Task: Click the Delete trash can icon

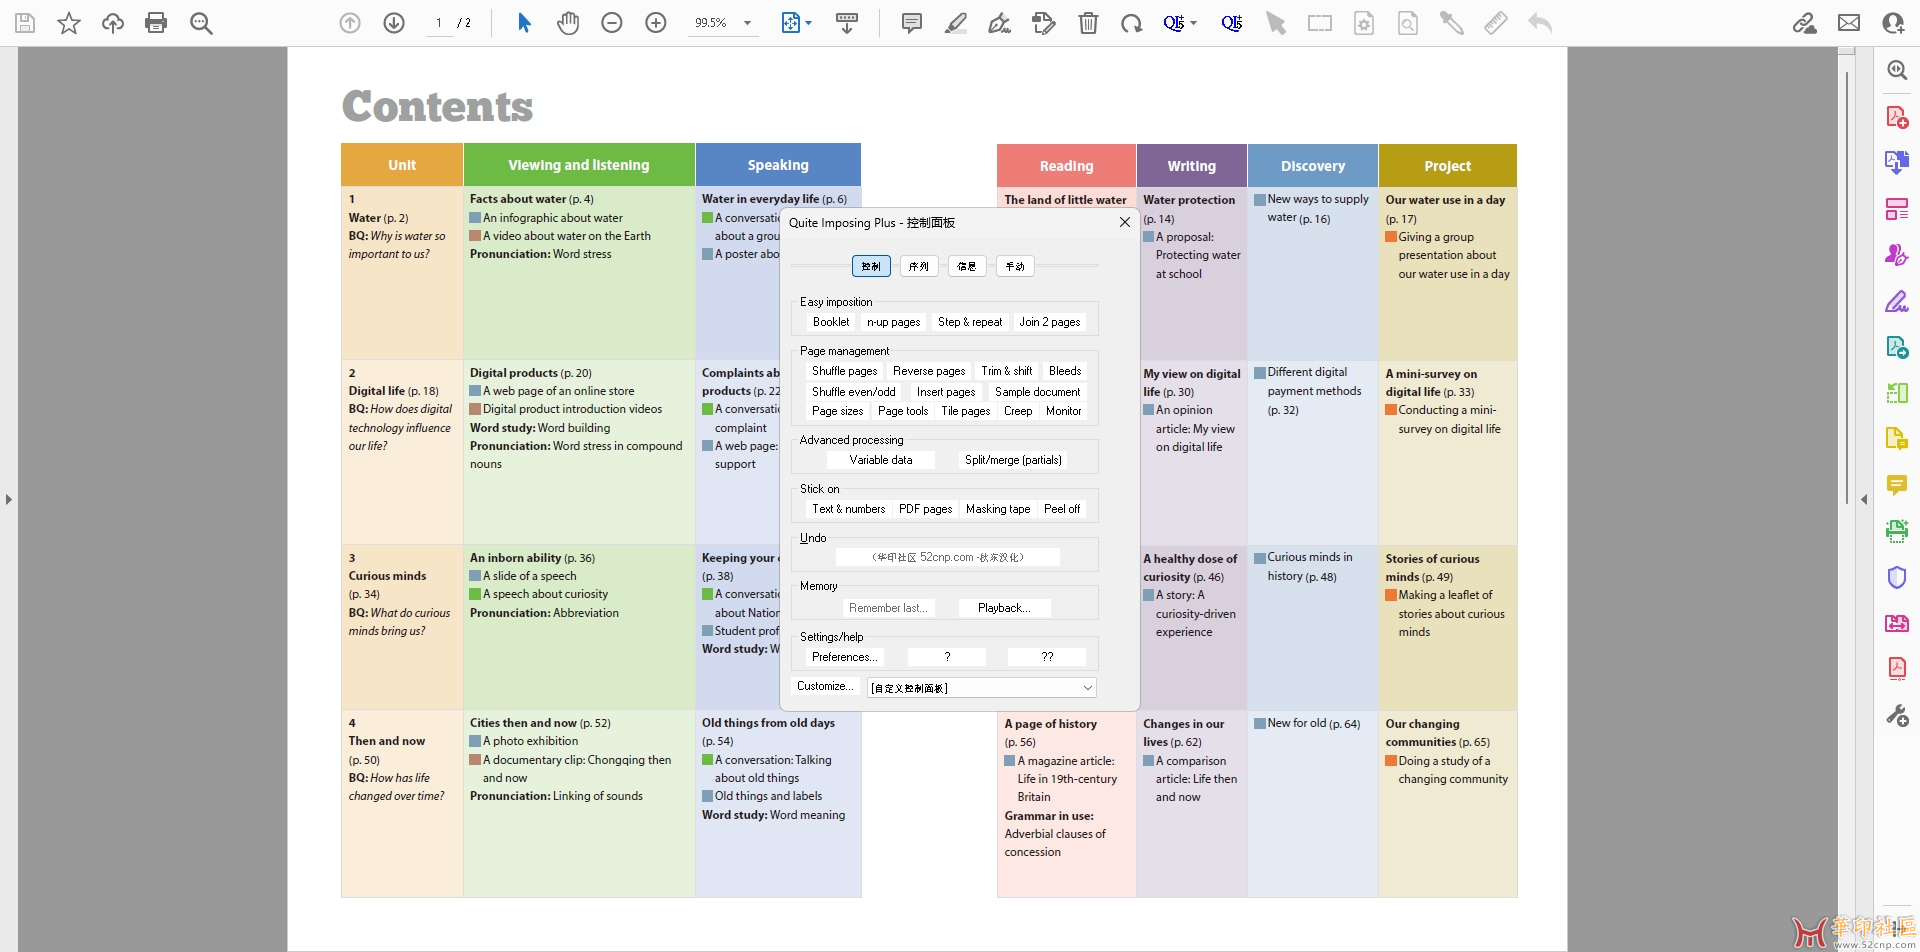Action: [x=1088, y=23]
